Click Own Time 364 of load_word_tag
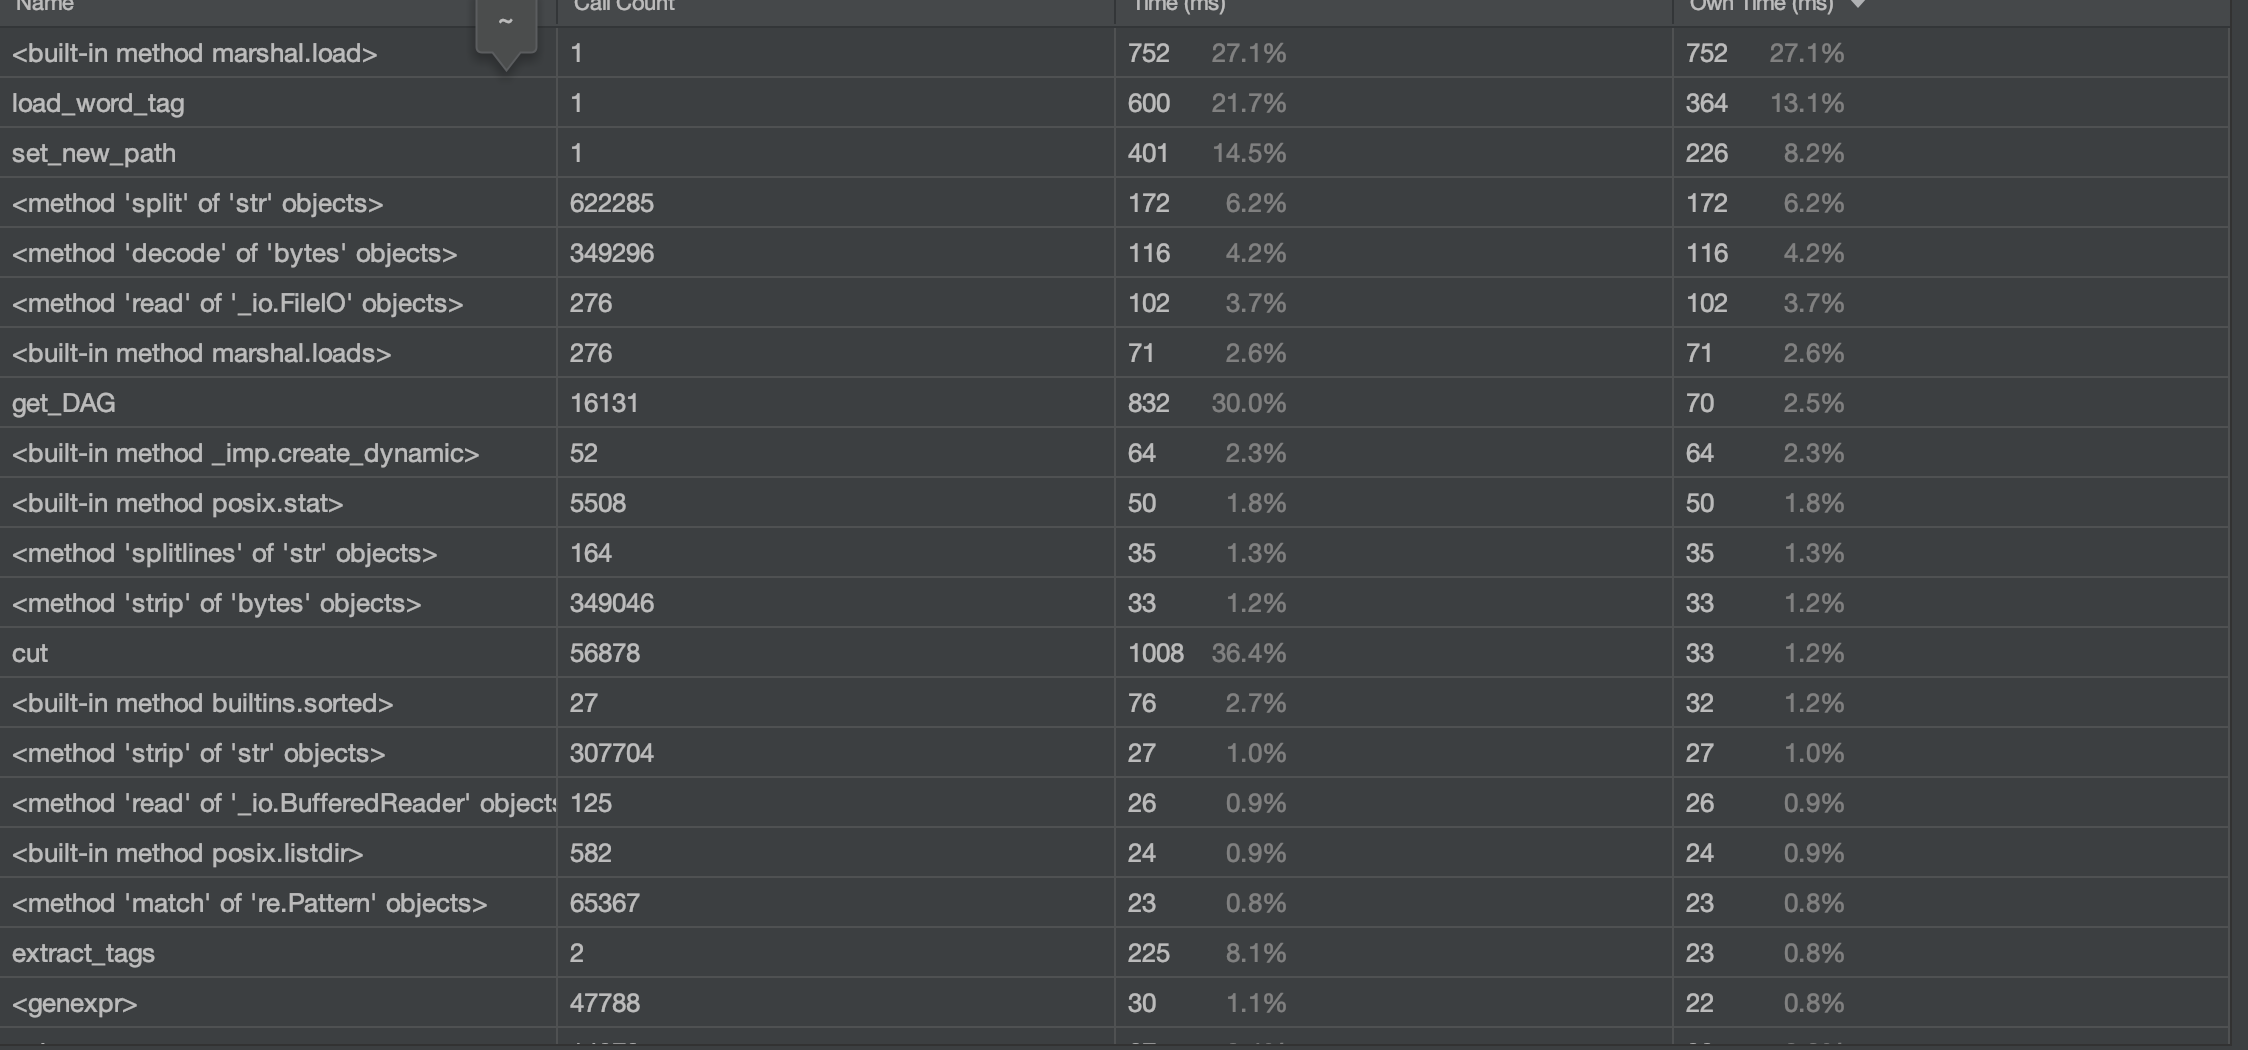 (1707, 103)
